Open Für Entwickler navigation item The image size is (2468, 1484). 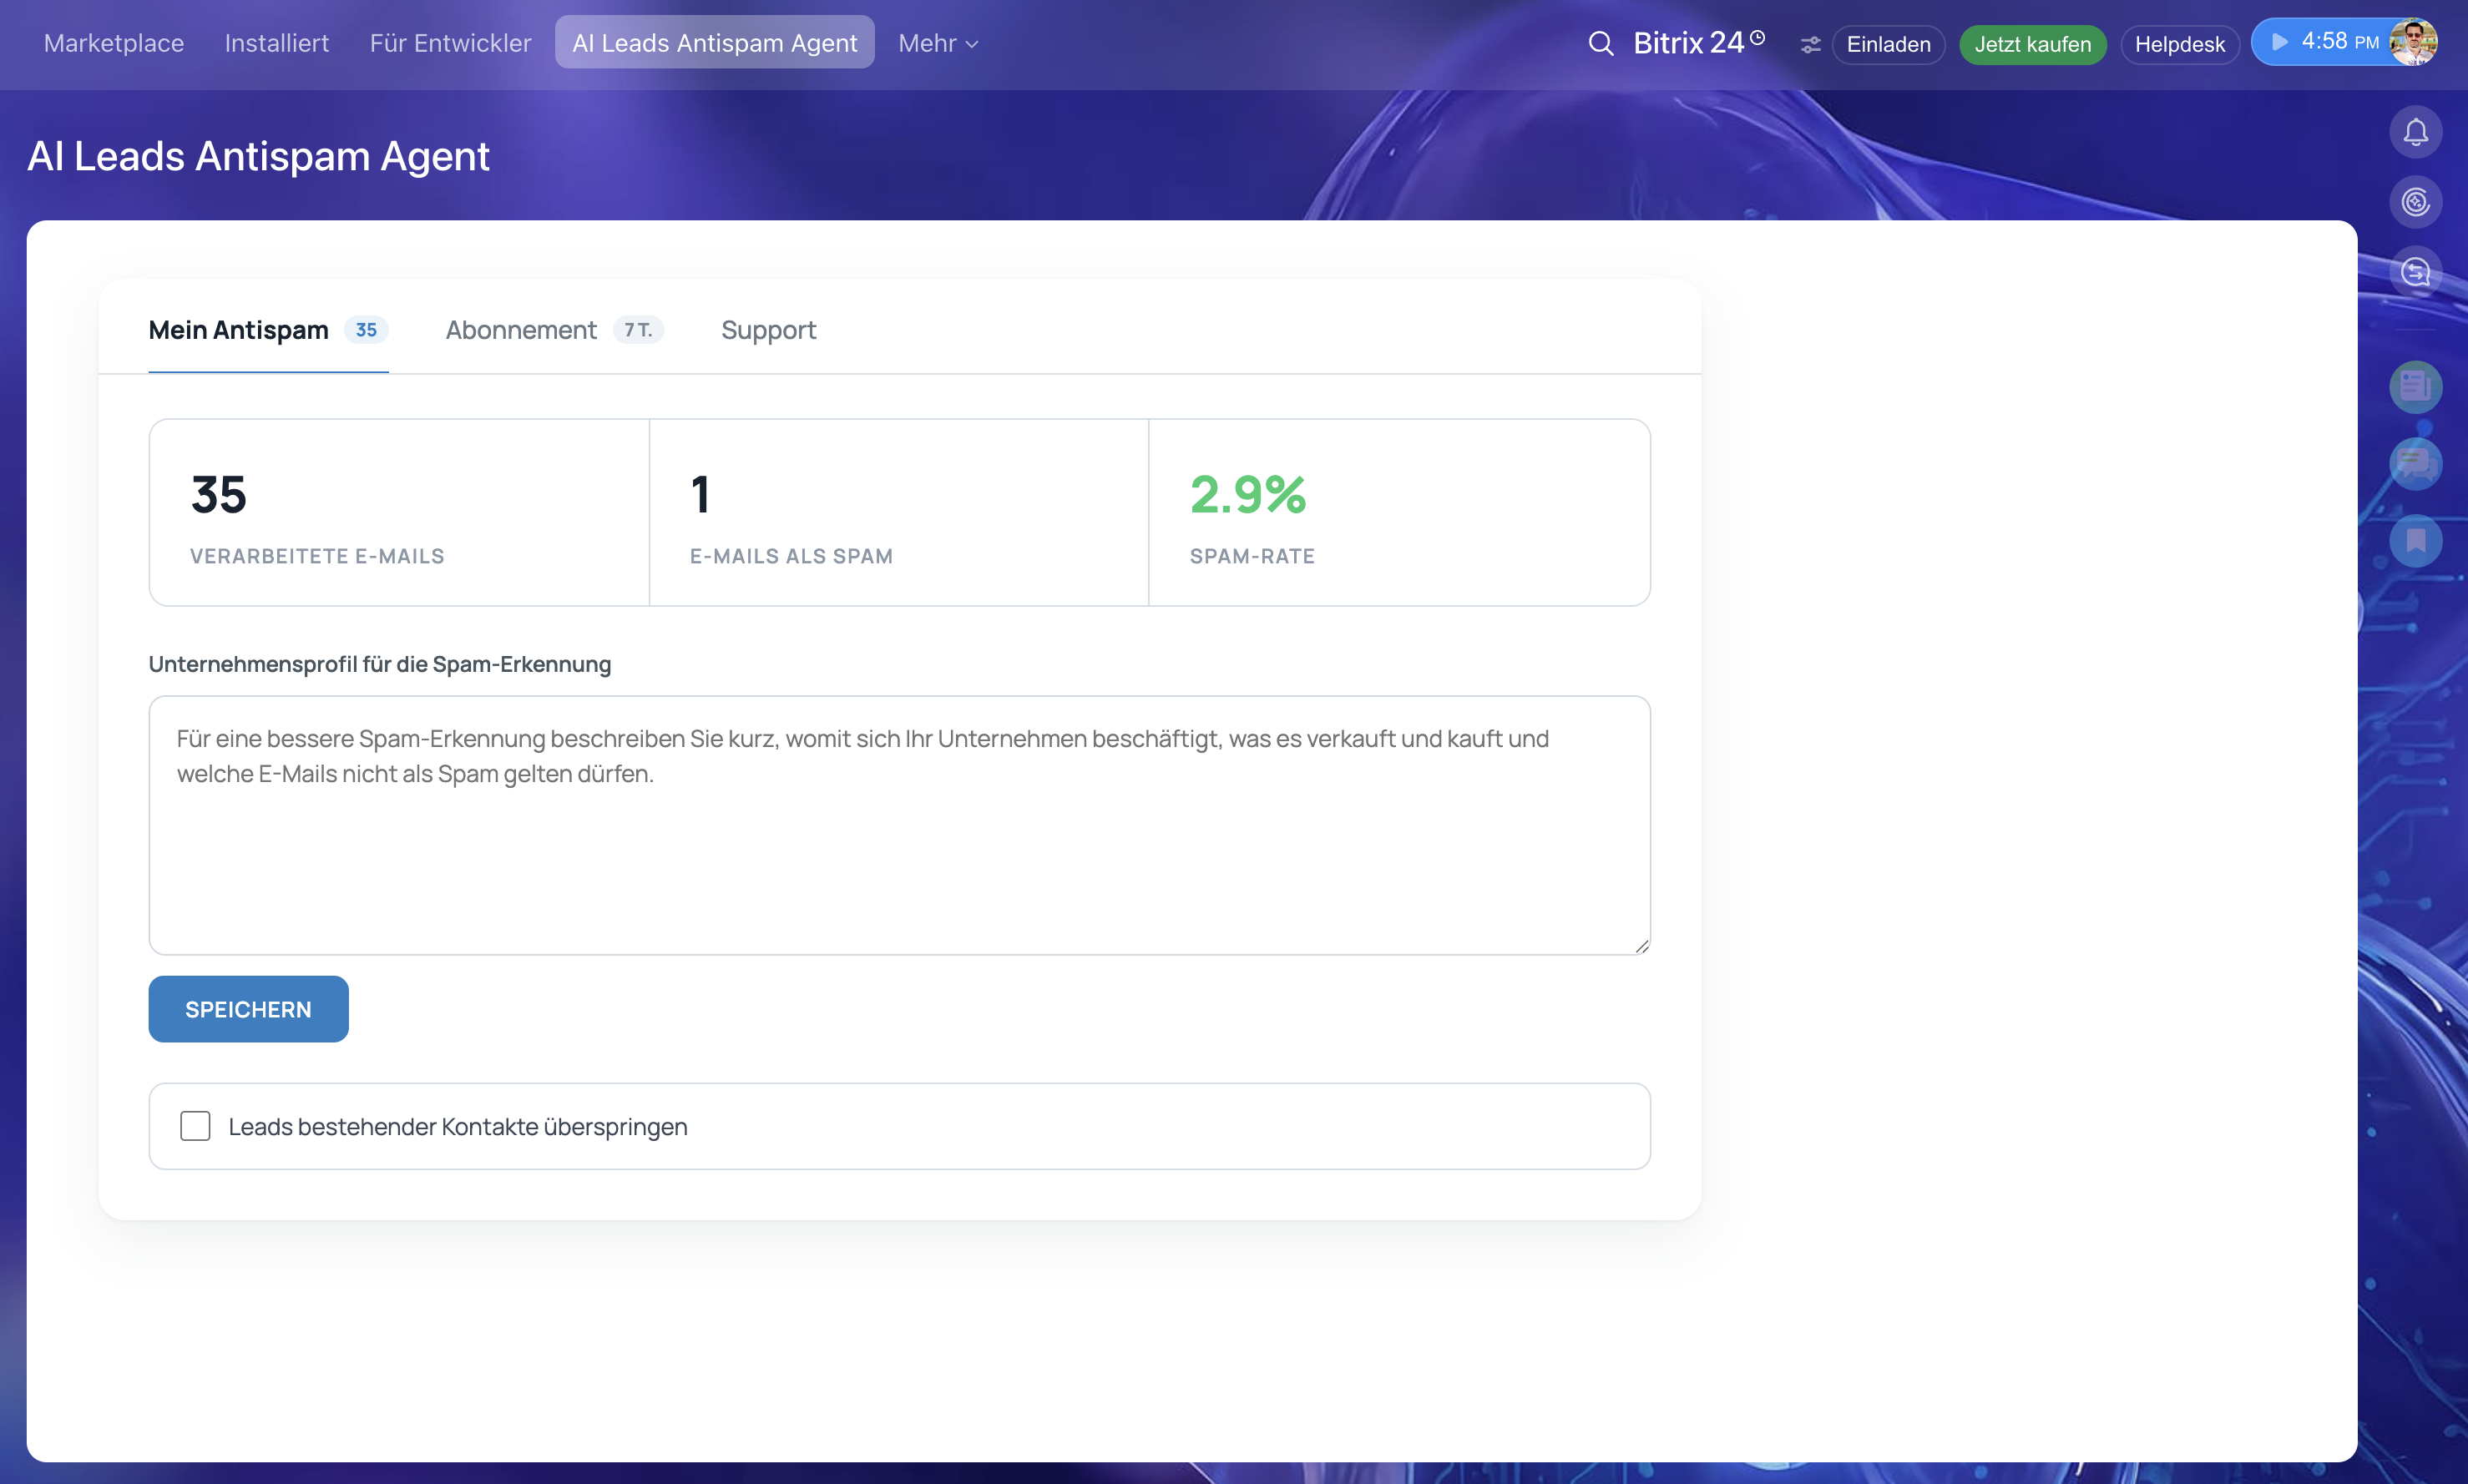(450, 43)
